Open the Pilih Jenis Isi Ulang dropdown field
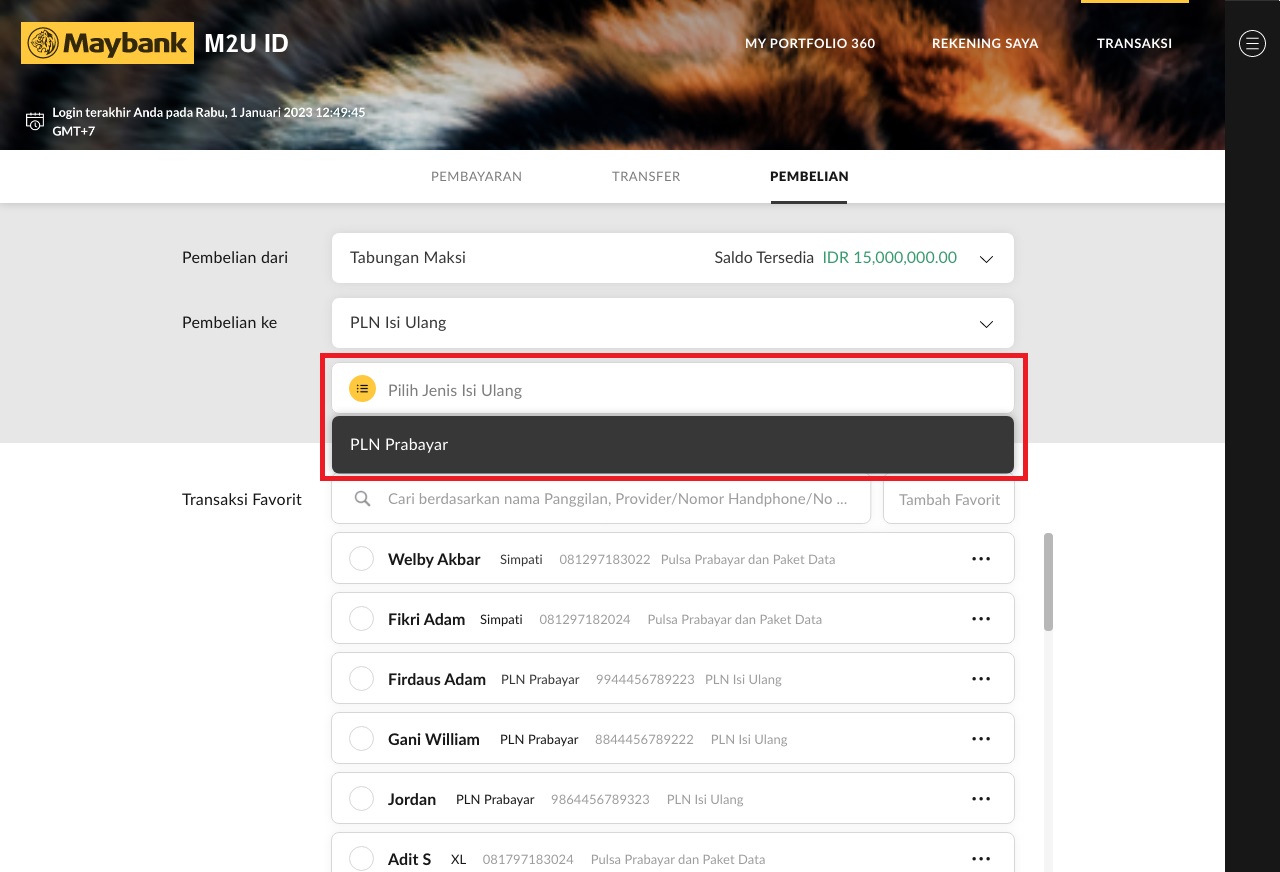This screenshot has height=872, width=1280. click(673, 388)
